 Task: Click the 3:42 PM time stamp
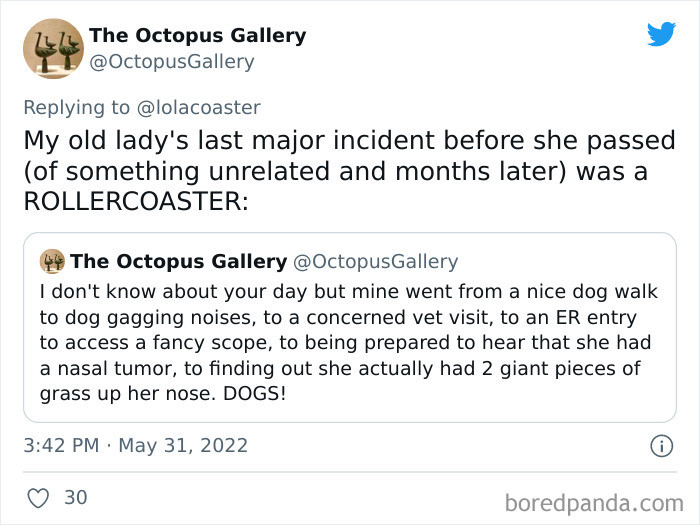[x=59, y=445]
